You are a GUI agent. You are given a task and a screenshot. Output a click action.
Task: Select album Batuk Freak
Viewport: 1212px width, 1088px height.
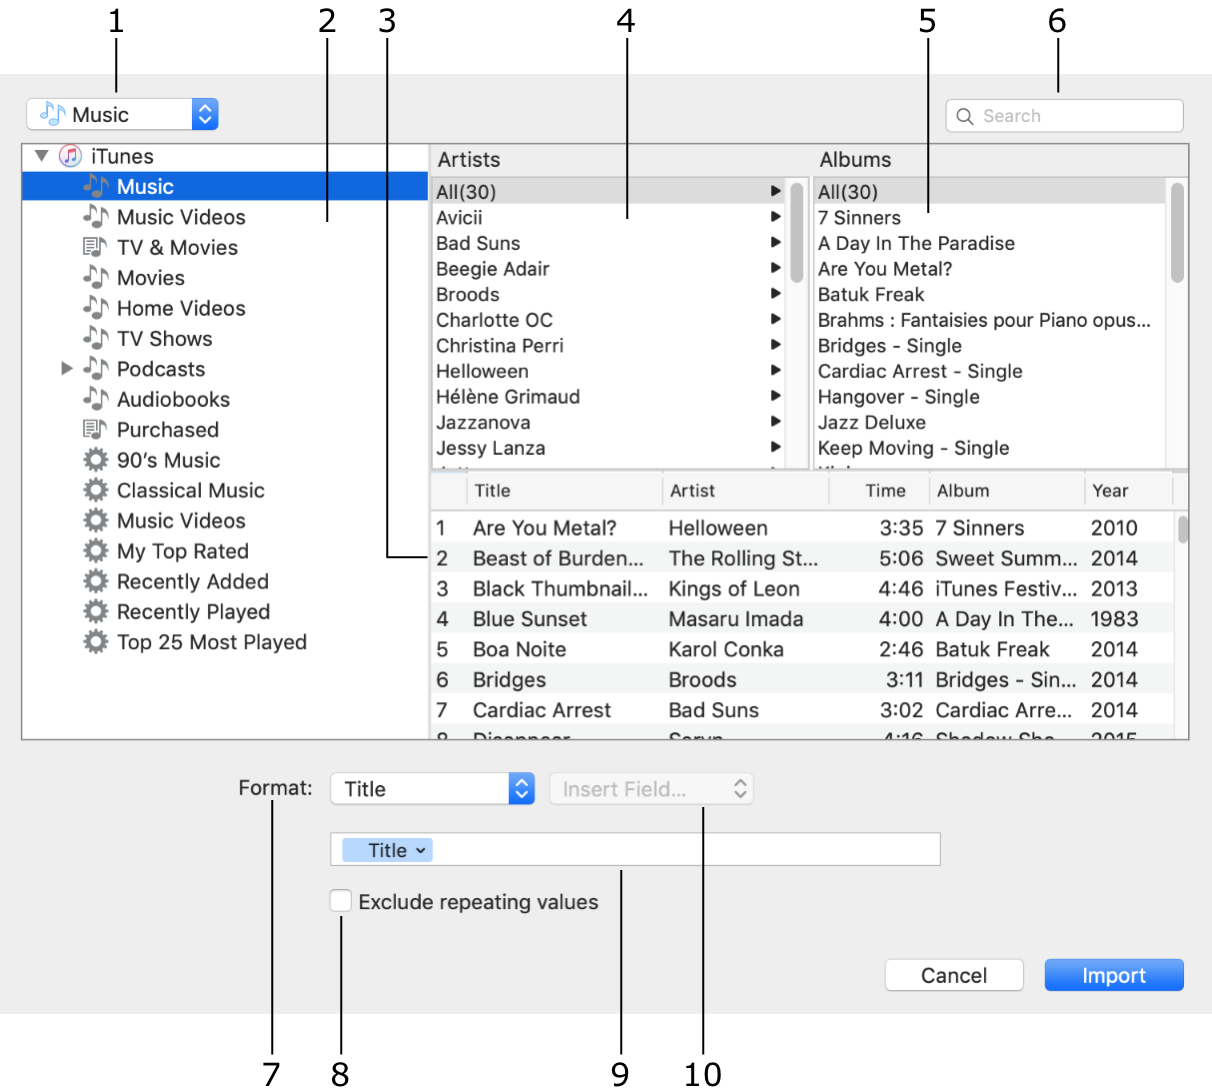[x=990, y=294]
